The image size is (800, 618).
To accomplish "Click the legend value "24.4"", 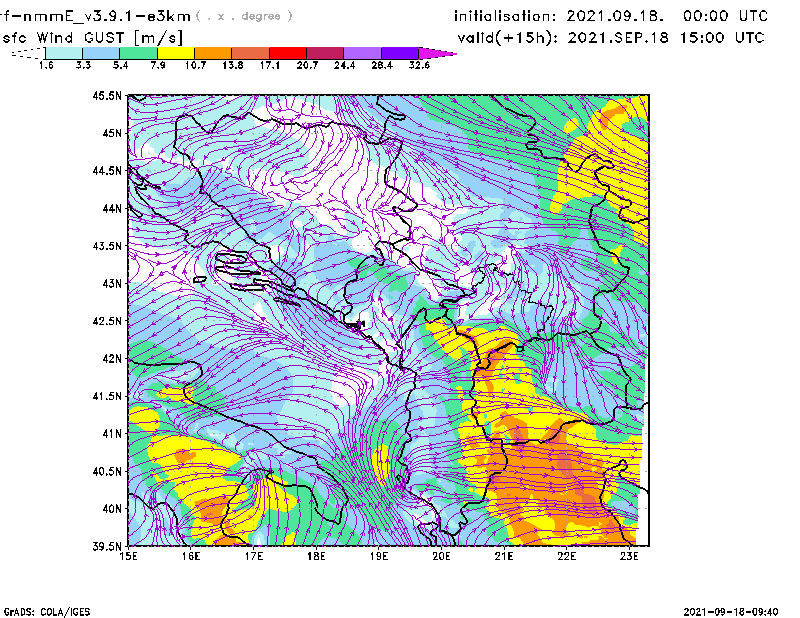I will click(x=344, y=65).
